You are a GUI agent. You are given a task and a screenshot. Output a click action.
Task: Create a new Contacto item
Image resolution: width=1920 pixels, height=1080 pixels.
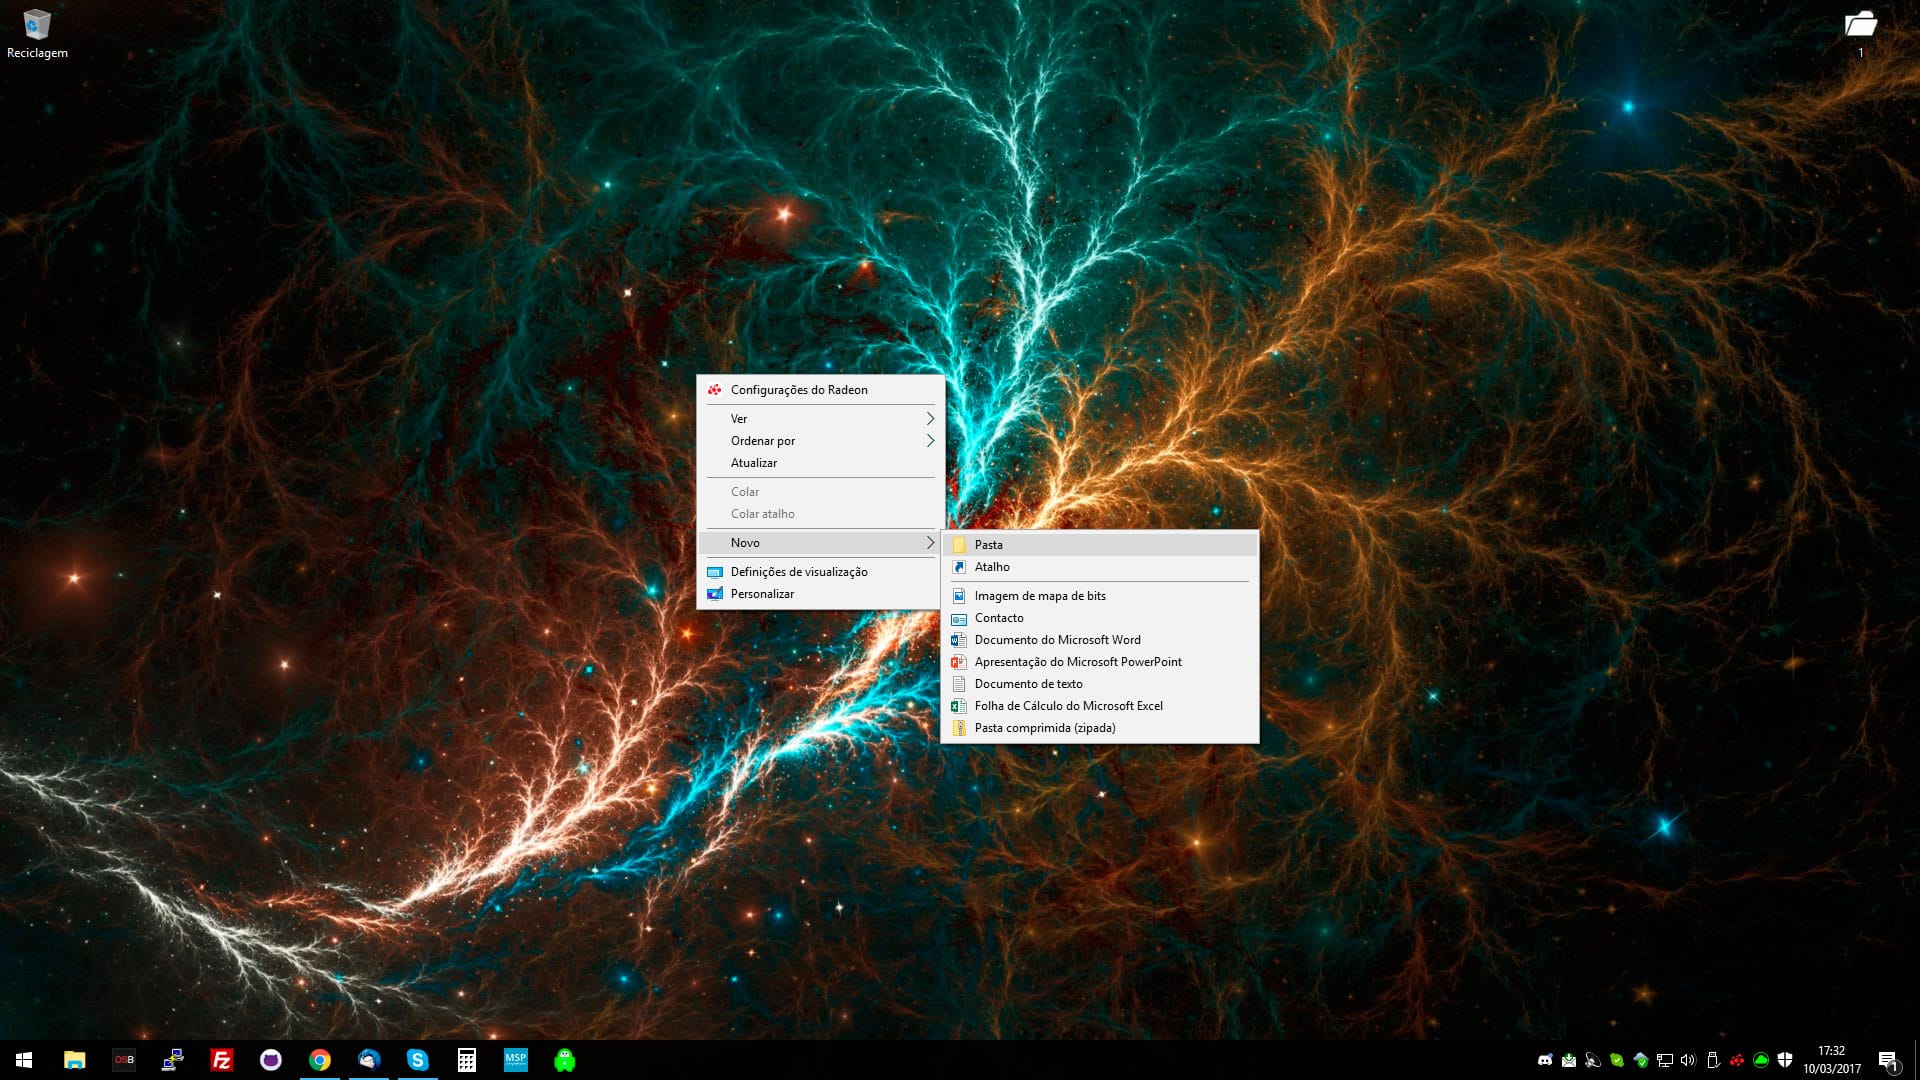click(1100, 618)
